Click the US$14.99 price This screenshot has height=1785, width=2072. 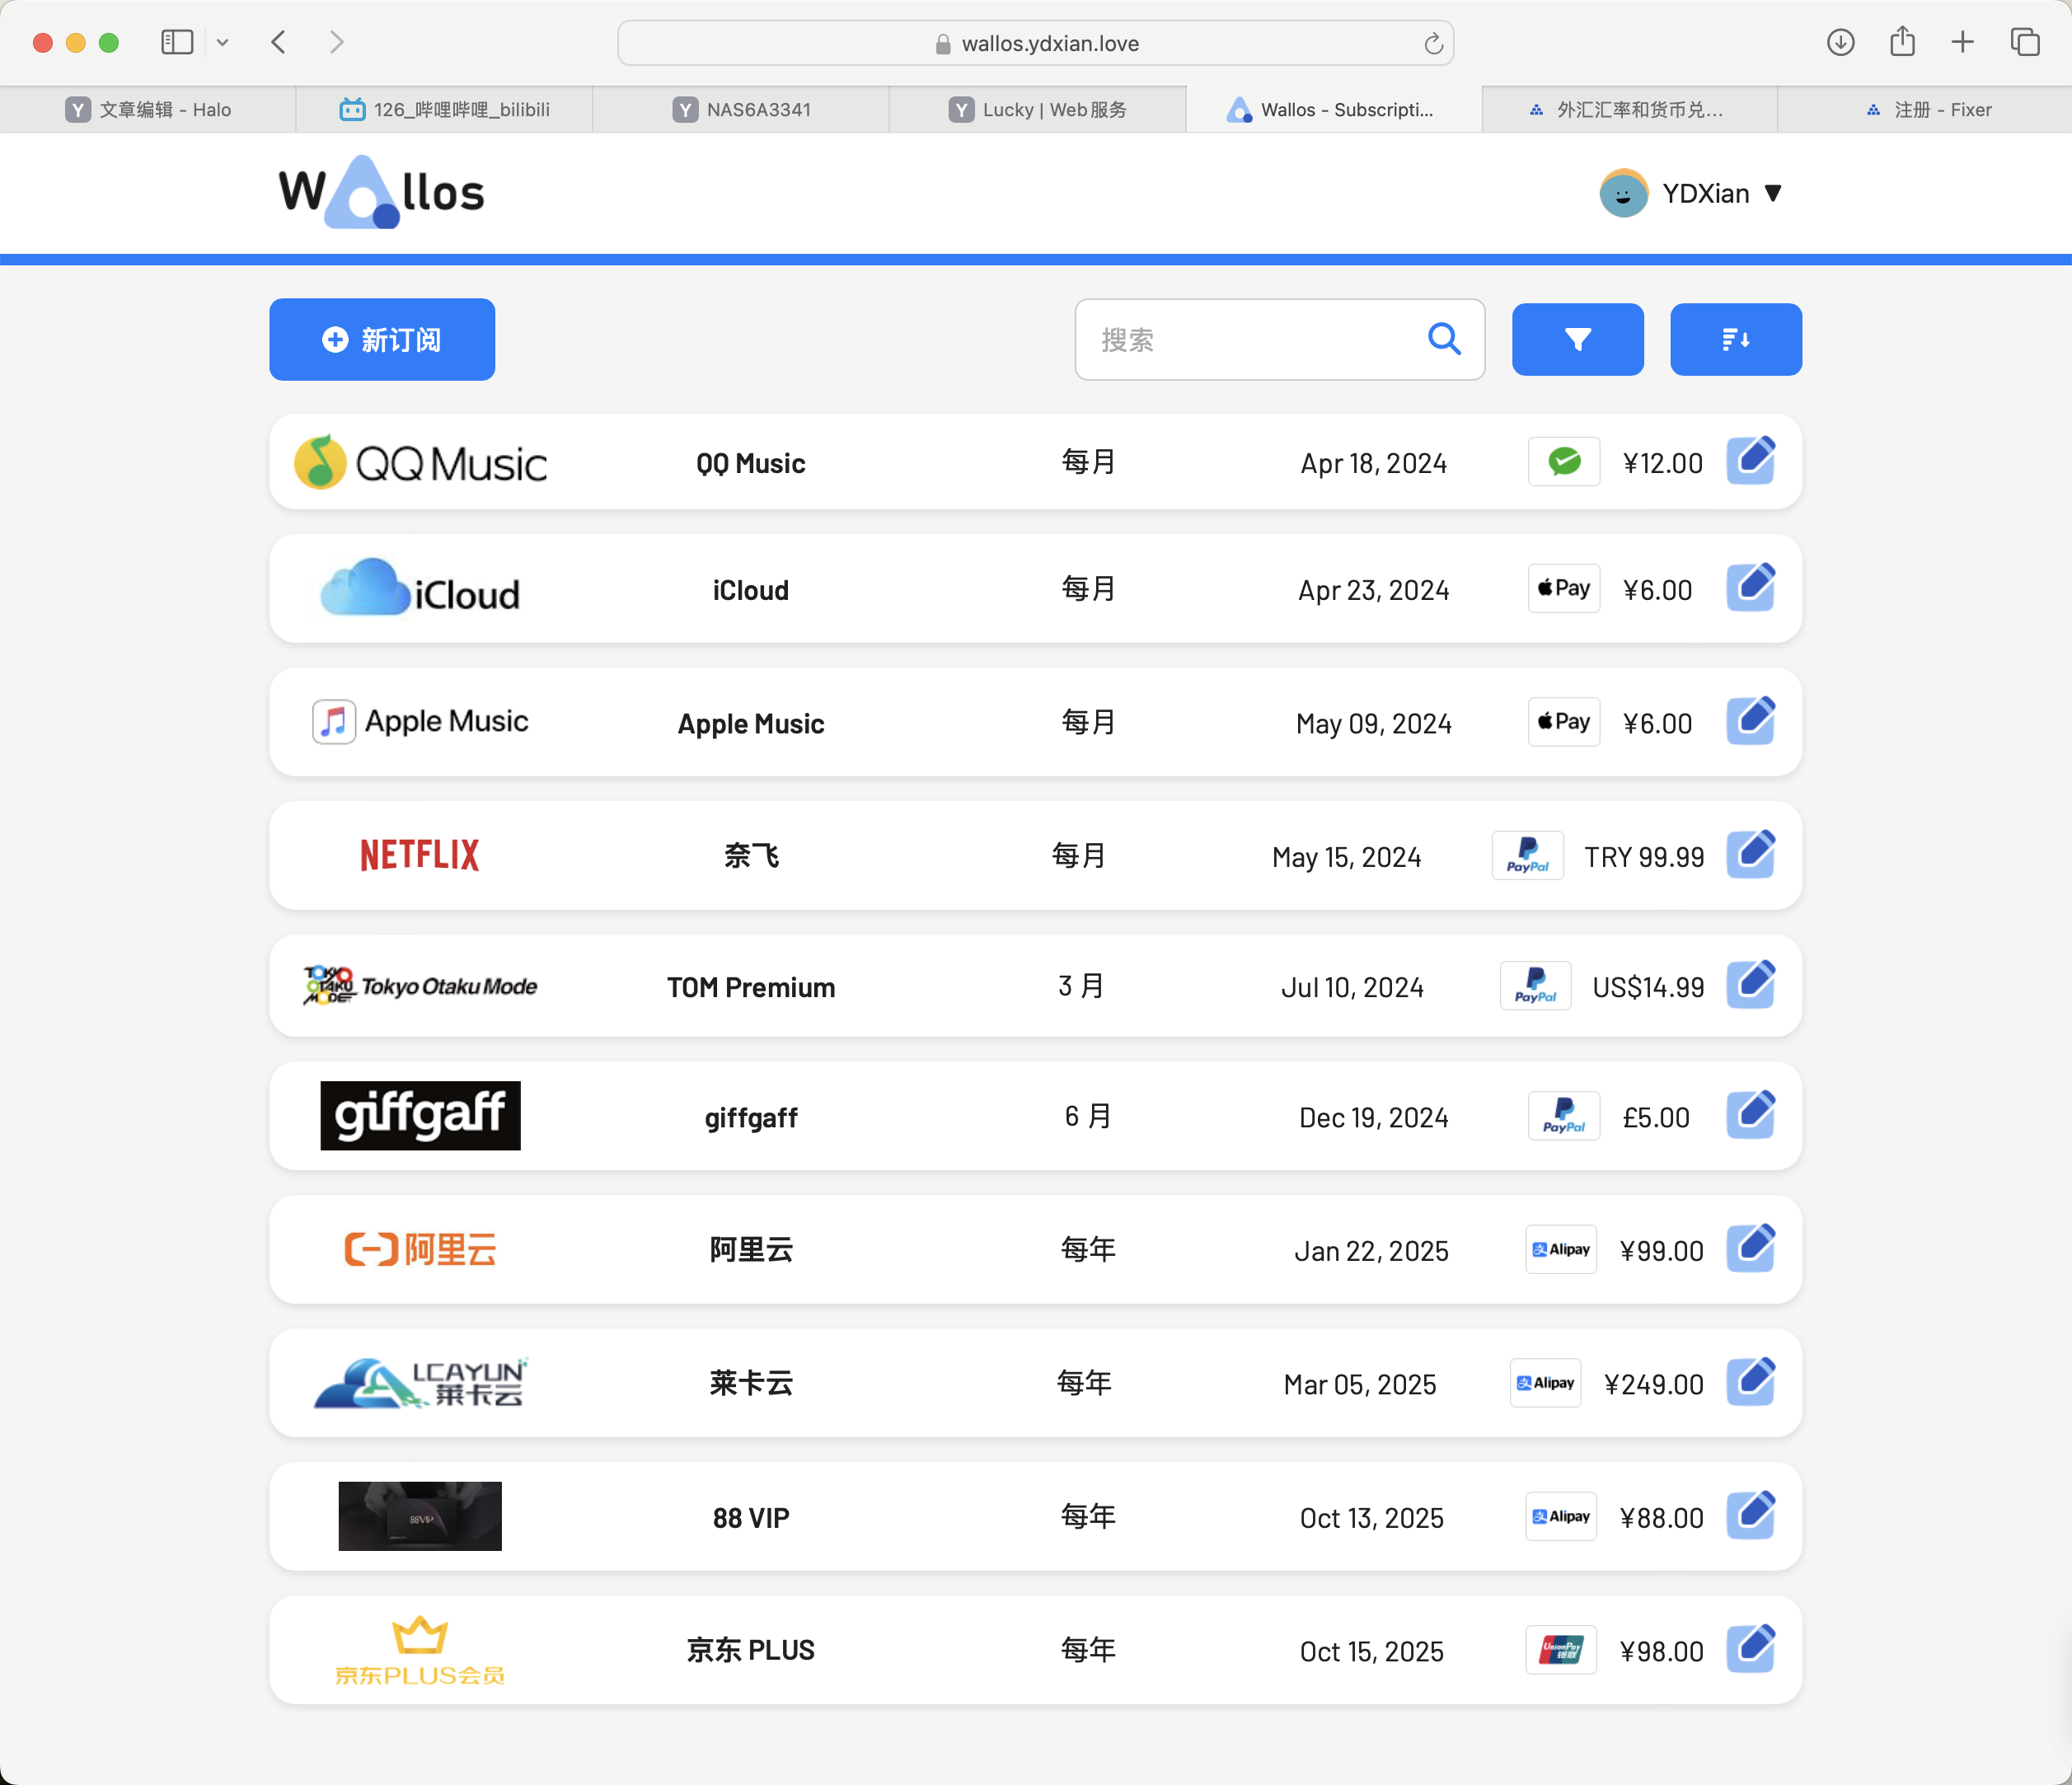point(1648,987)
